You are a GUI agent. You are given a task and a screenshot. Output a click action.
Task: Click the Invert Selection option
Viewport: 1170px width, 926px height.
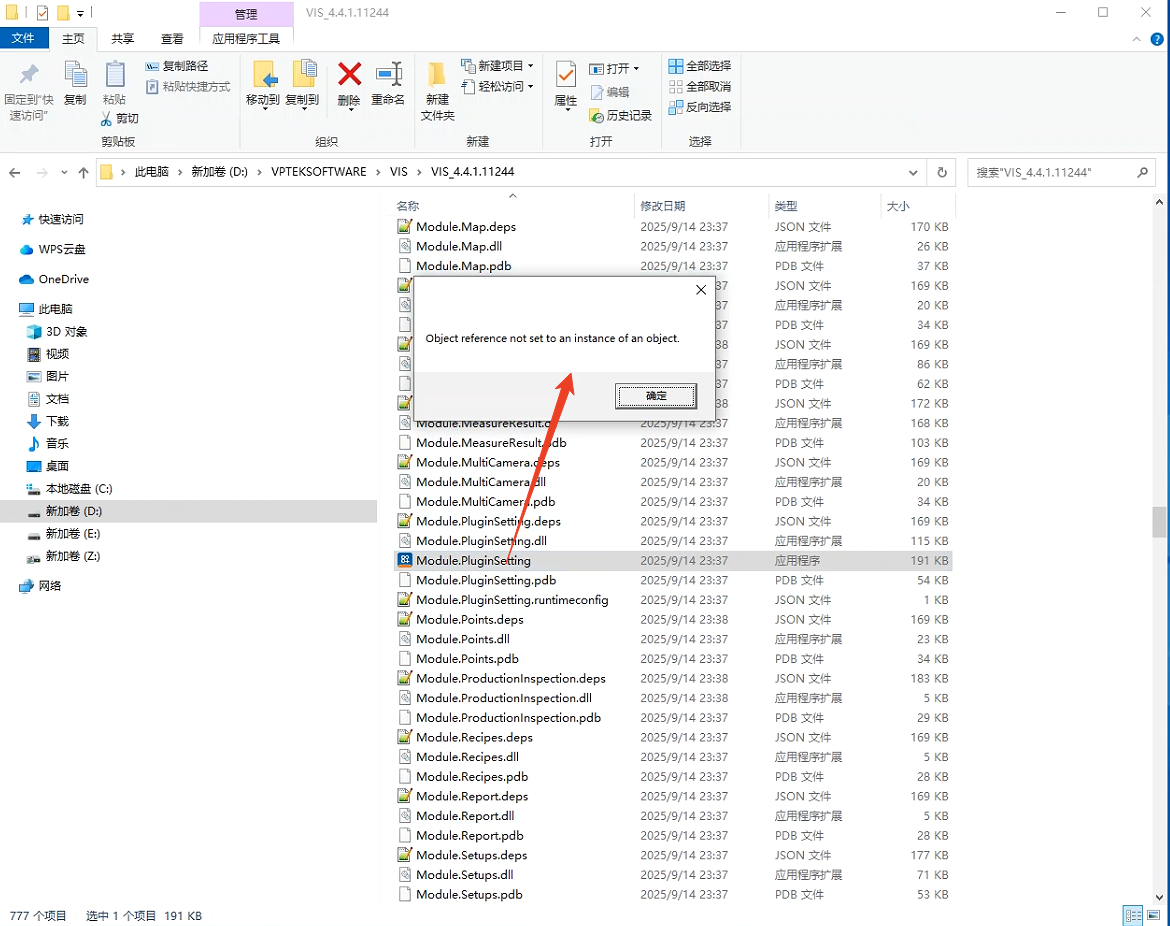(699, 107)
